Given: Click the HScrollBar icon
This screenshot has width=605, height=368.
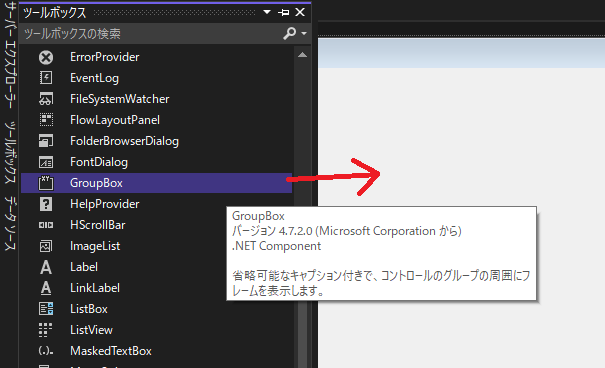Looking at the screenshot, I should click(46, 225).
